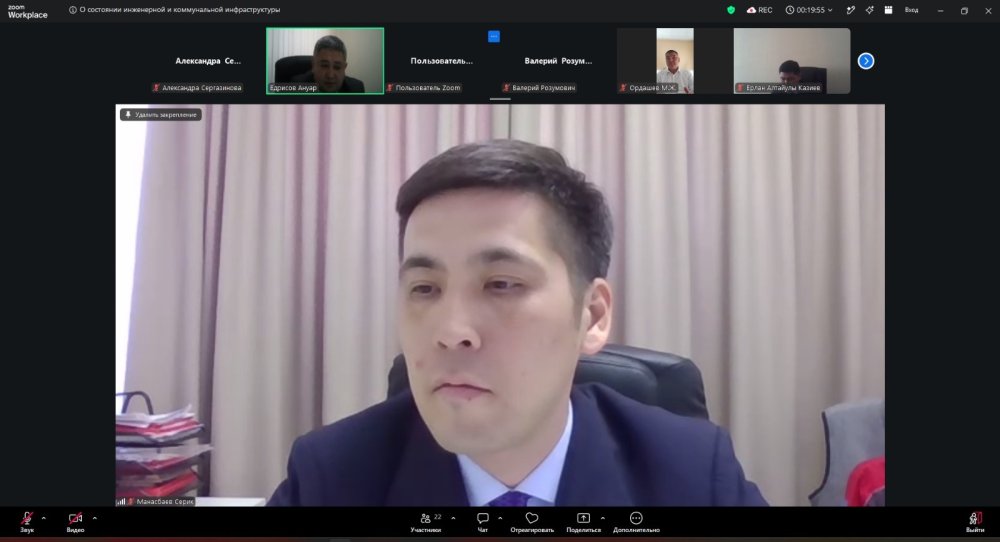Select Ерлан Алтайұлы Казиев video thumbnail
This screenshot has width=1000, height=542.
(x=791, y=61)
